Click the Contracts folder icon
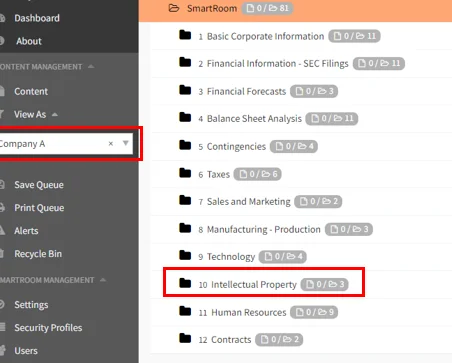 pyautogui.click(x=185, y=338)
